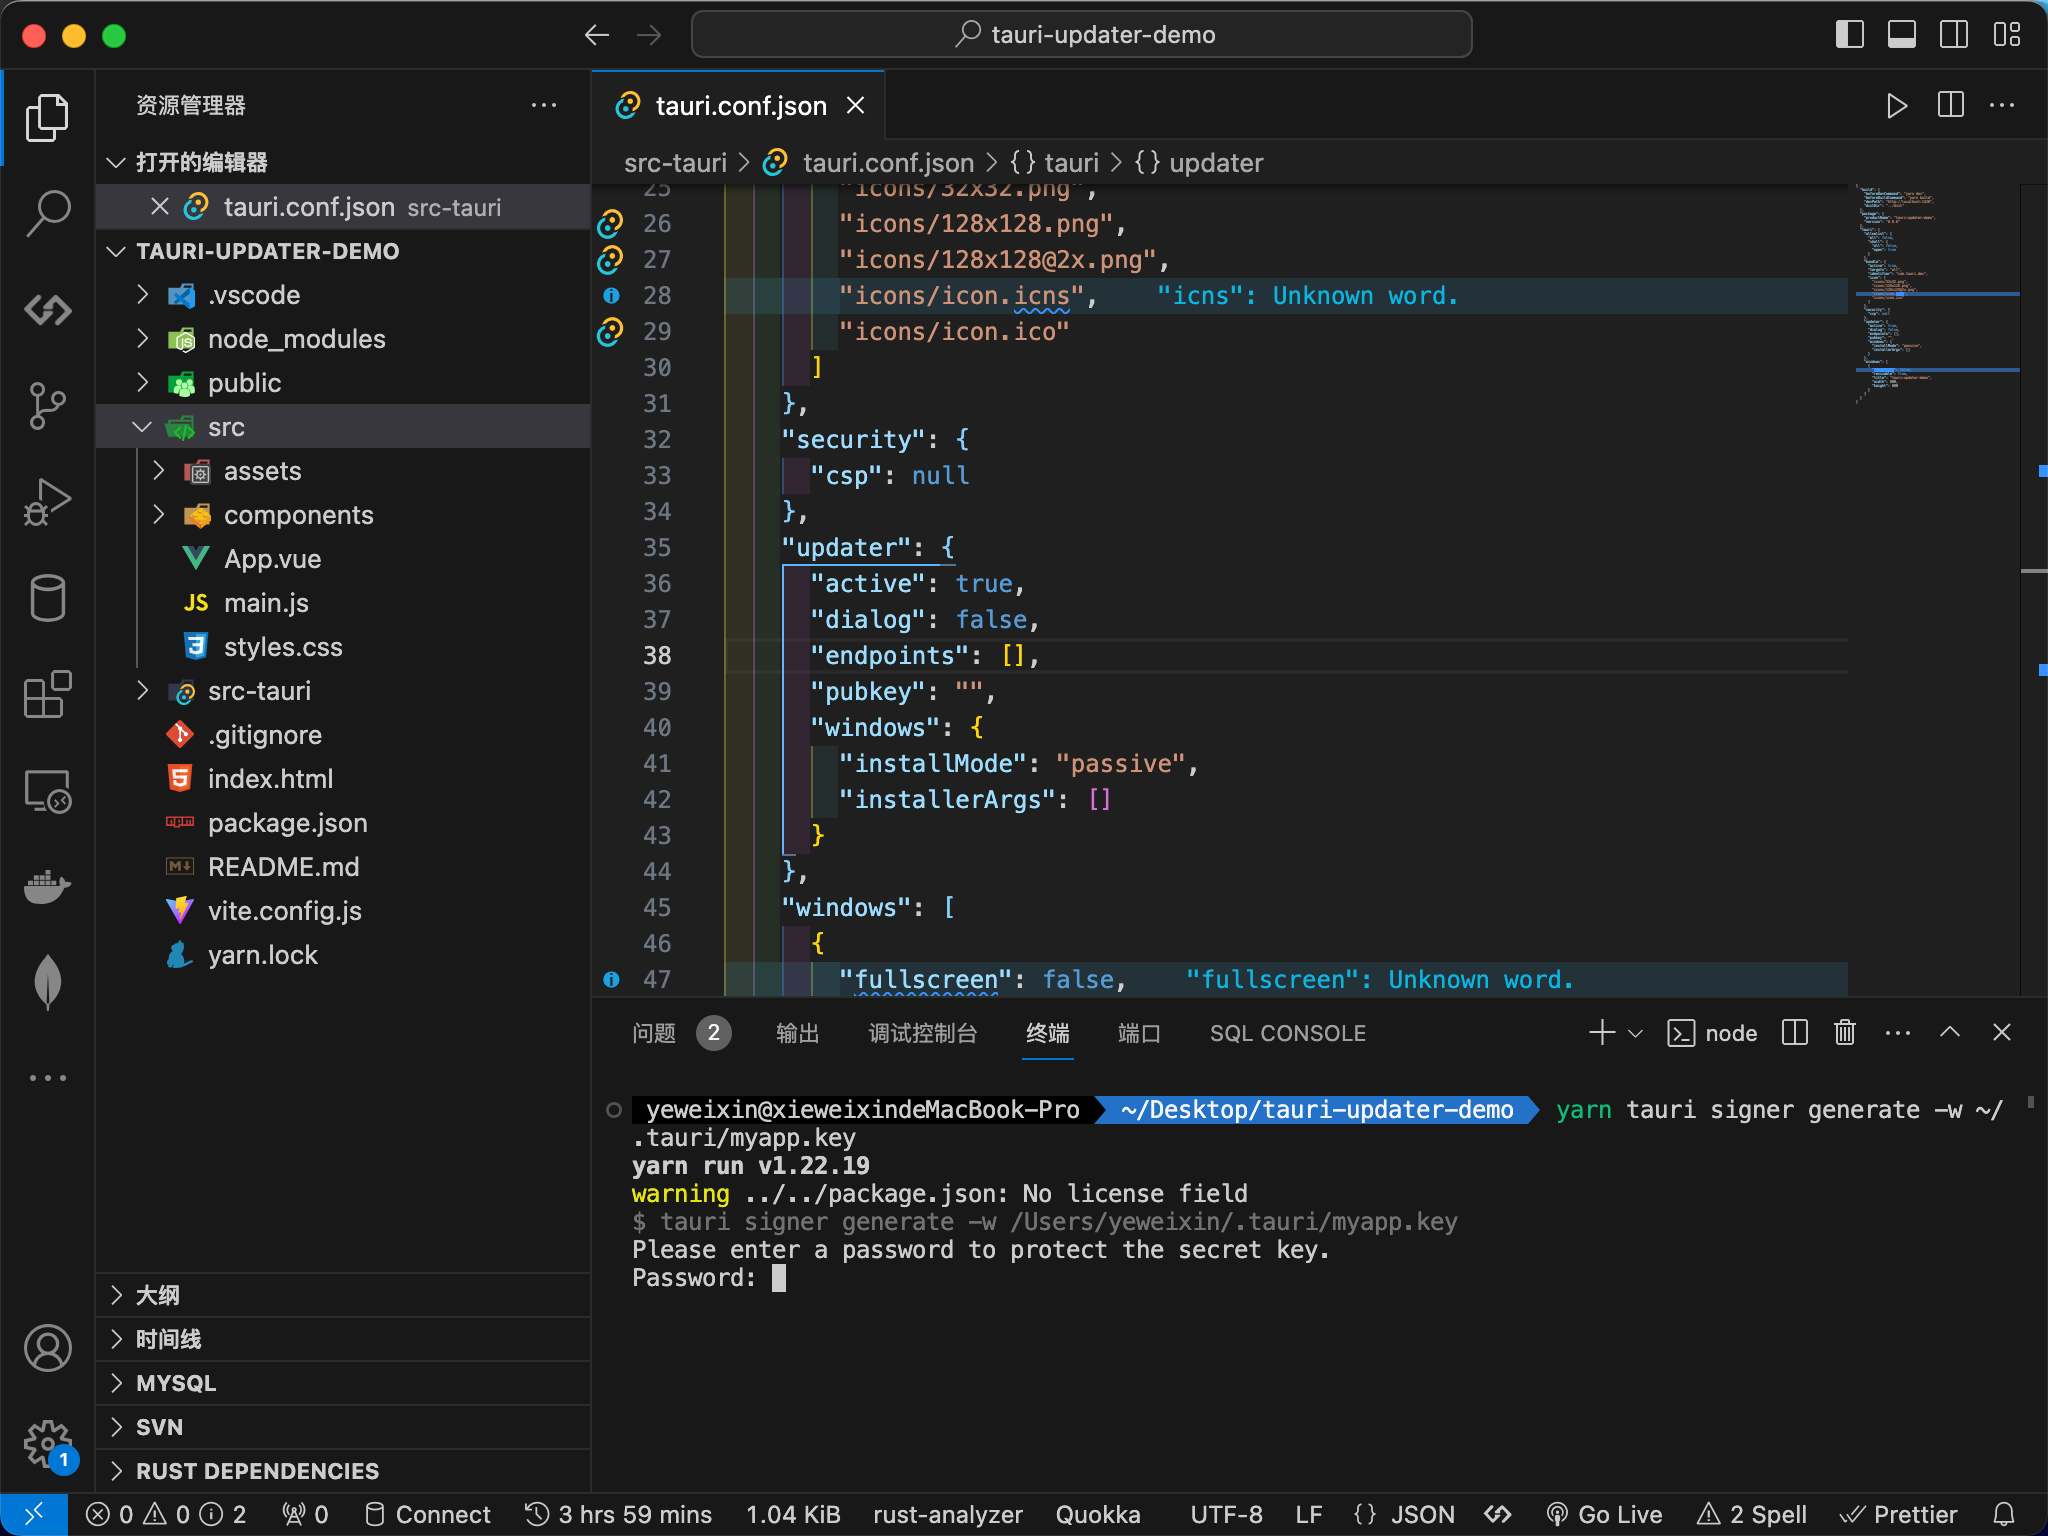Toggle primary sidebar visibility
This screenshot has width=2048, height=1536.
(x=1850, y=35)
